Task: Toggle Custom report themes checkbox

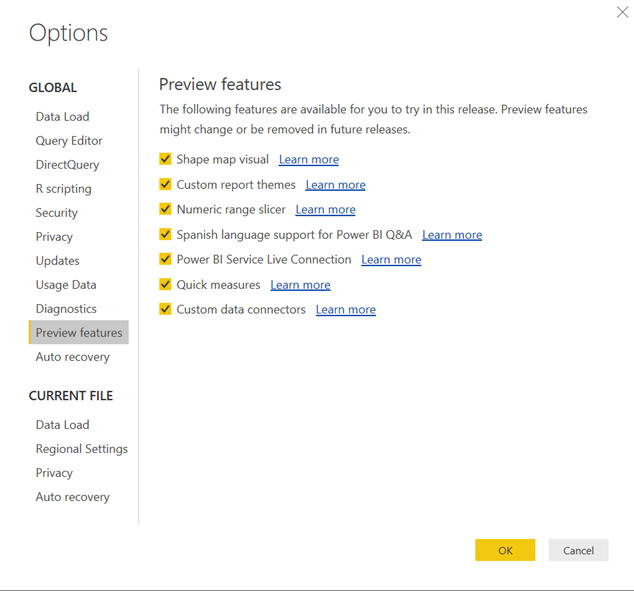Action: tap(165, 184)
